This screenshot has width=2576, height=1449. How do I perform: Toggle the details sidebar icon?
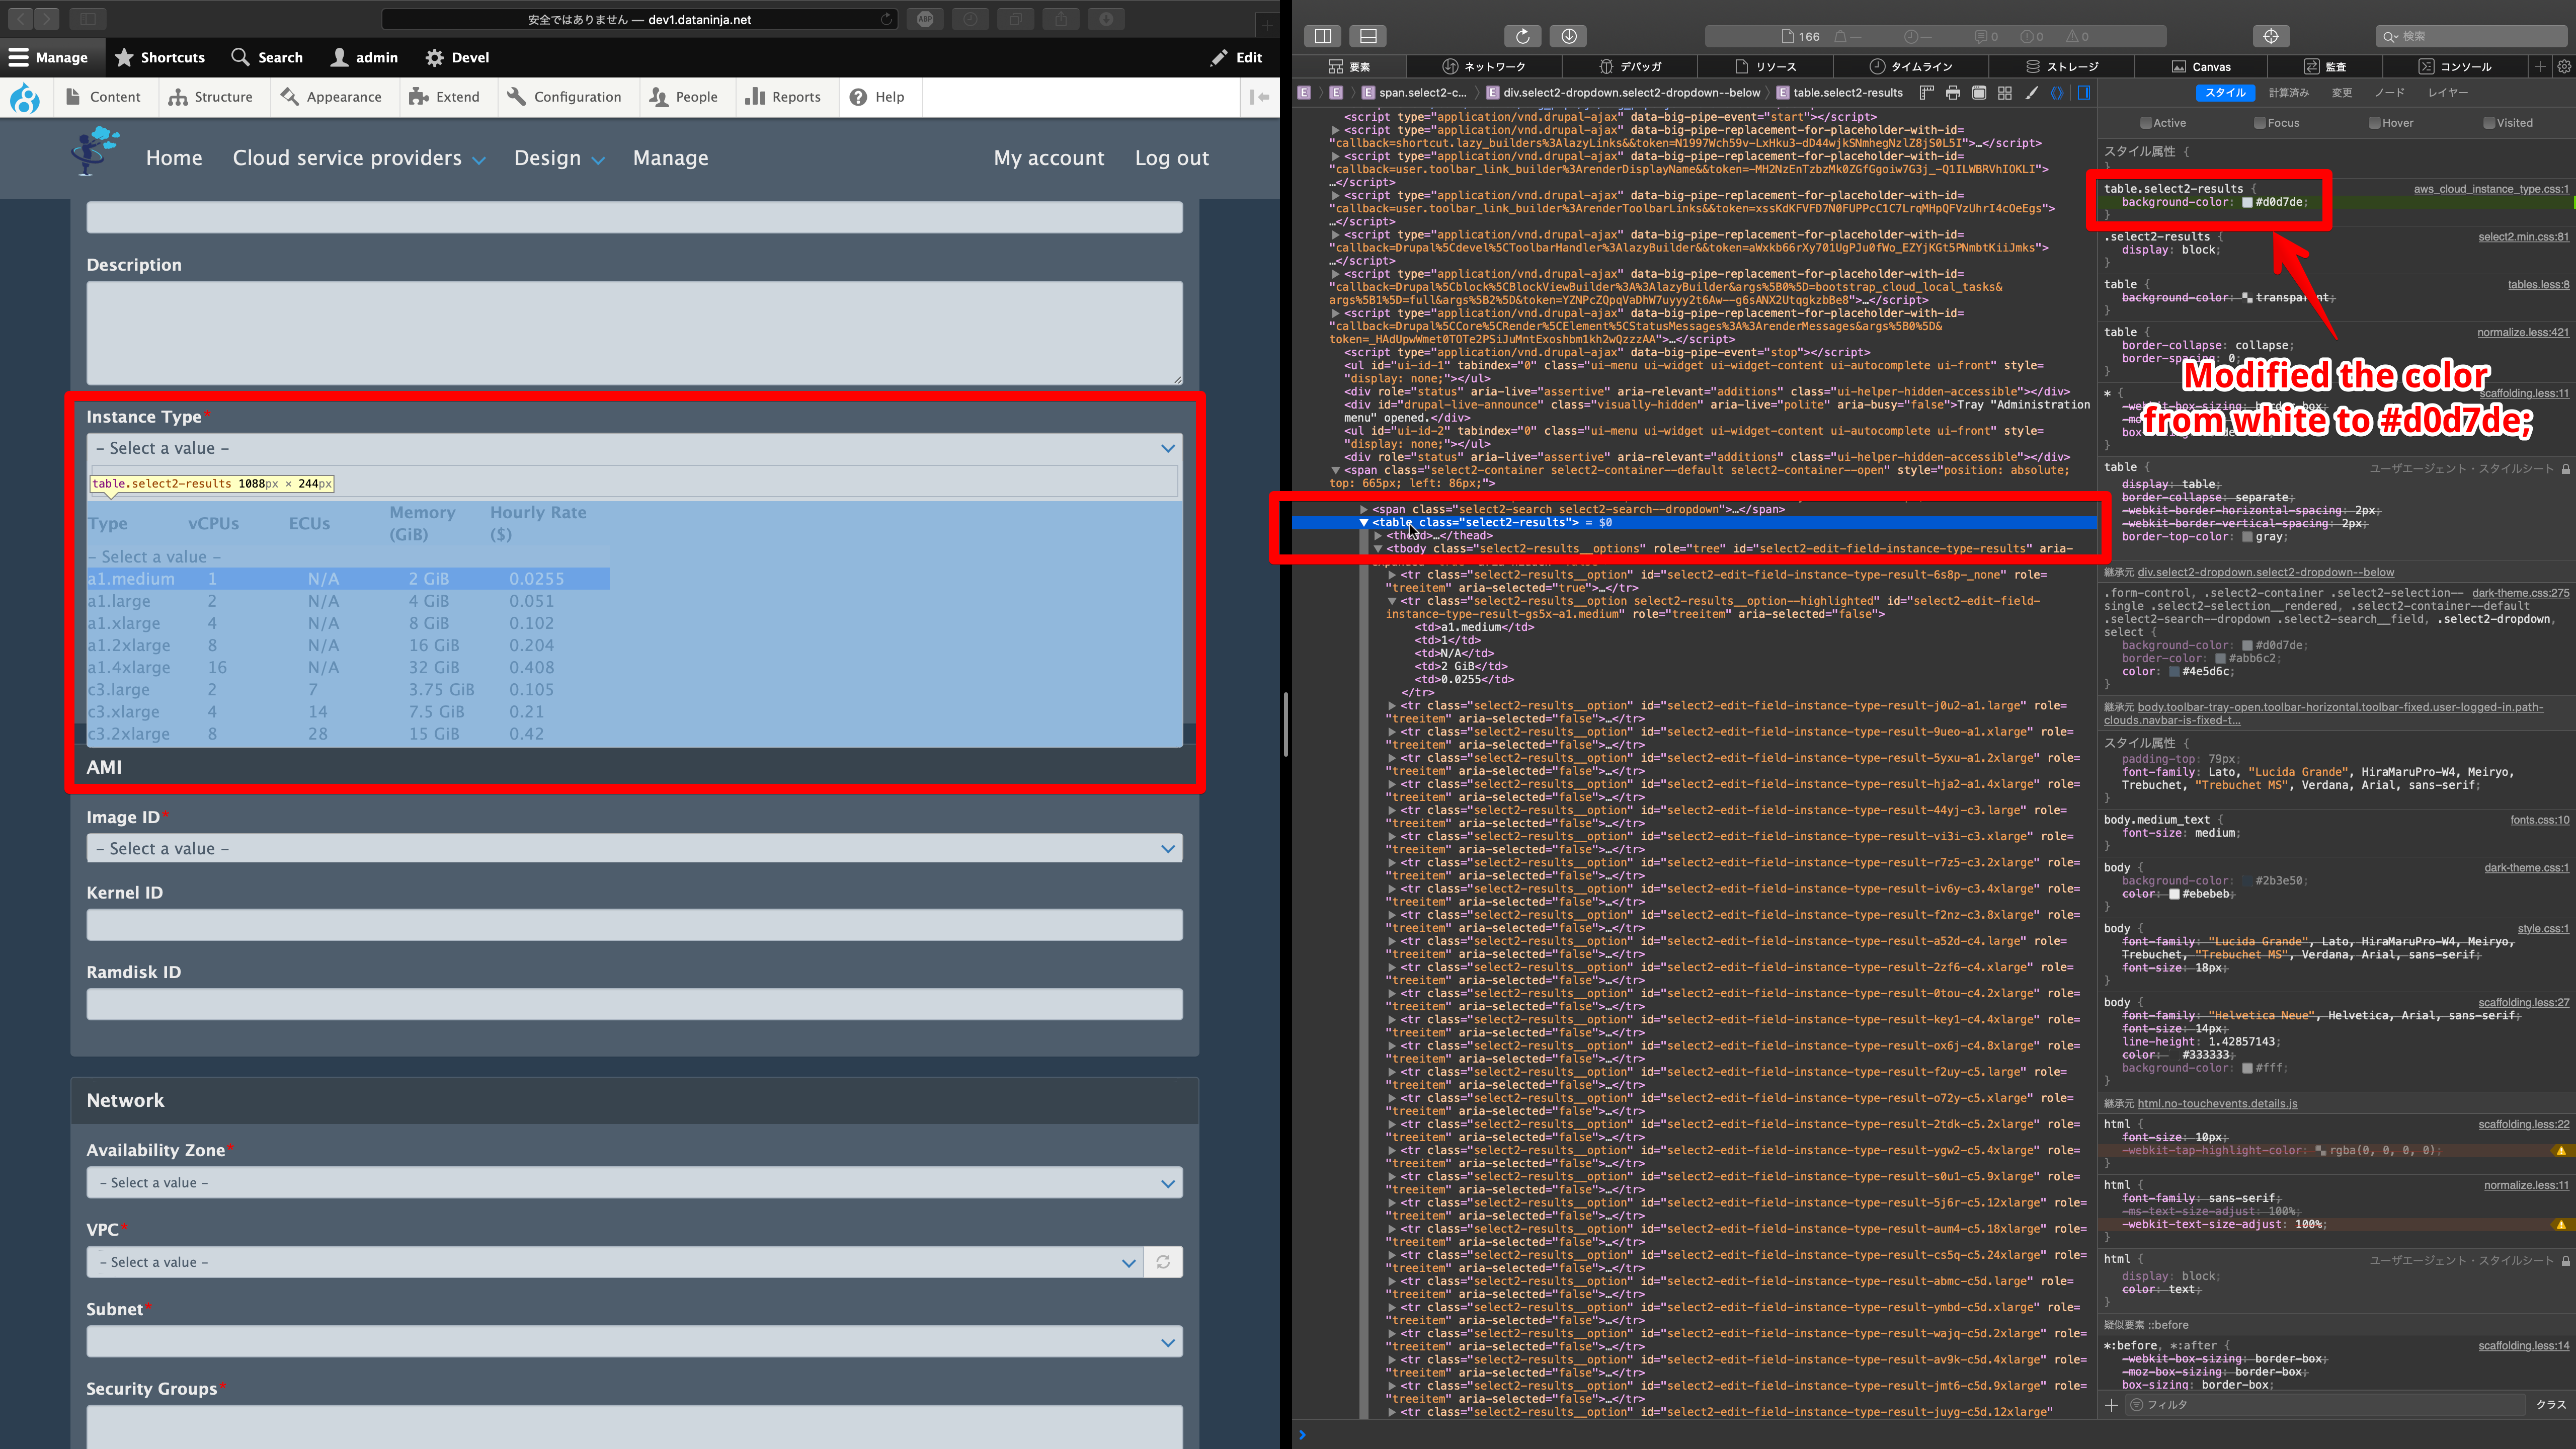point(2084,93)
